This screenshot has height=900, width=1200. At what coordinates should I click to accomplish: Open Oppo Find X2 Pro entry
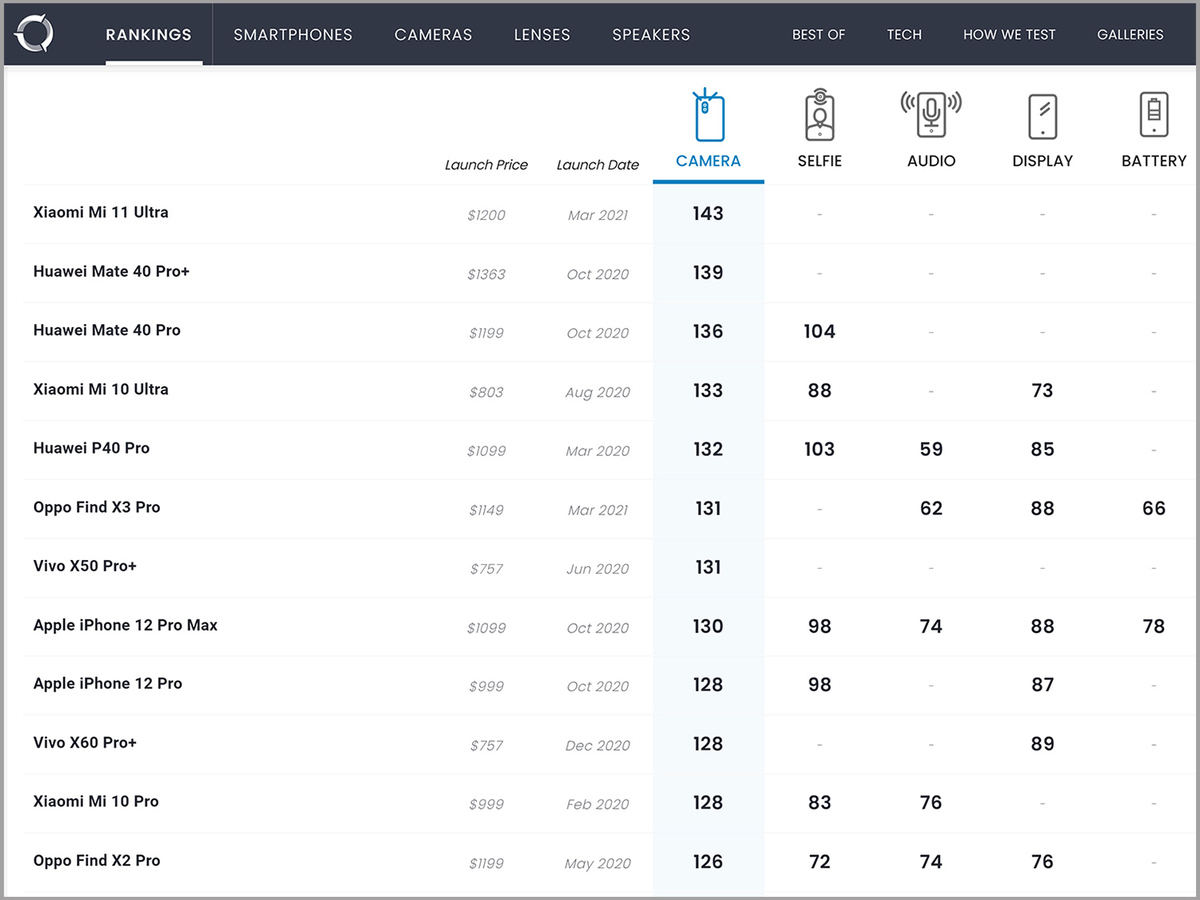tap(97, 860)
